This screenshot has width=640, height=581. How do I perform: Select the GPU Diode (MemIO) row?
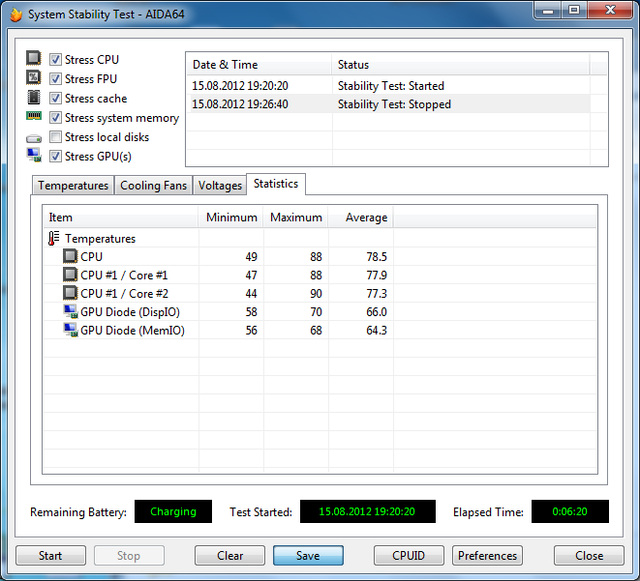(132, 331)
